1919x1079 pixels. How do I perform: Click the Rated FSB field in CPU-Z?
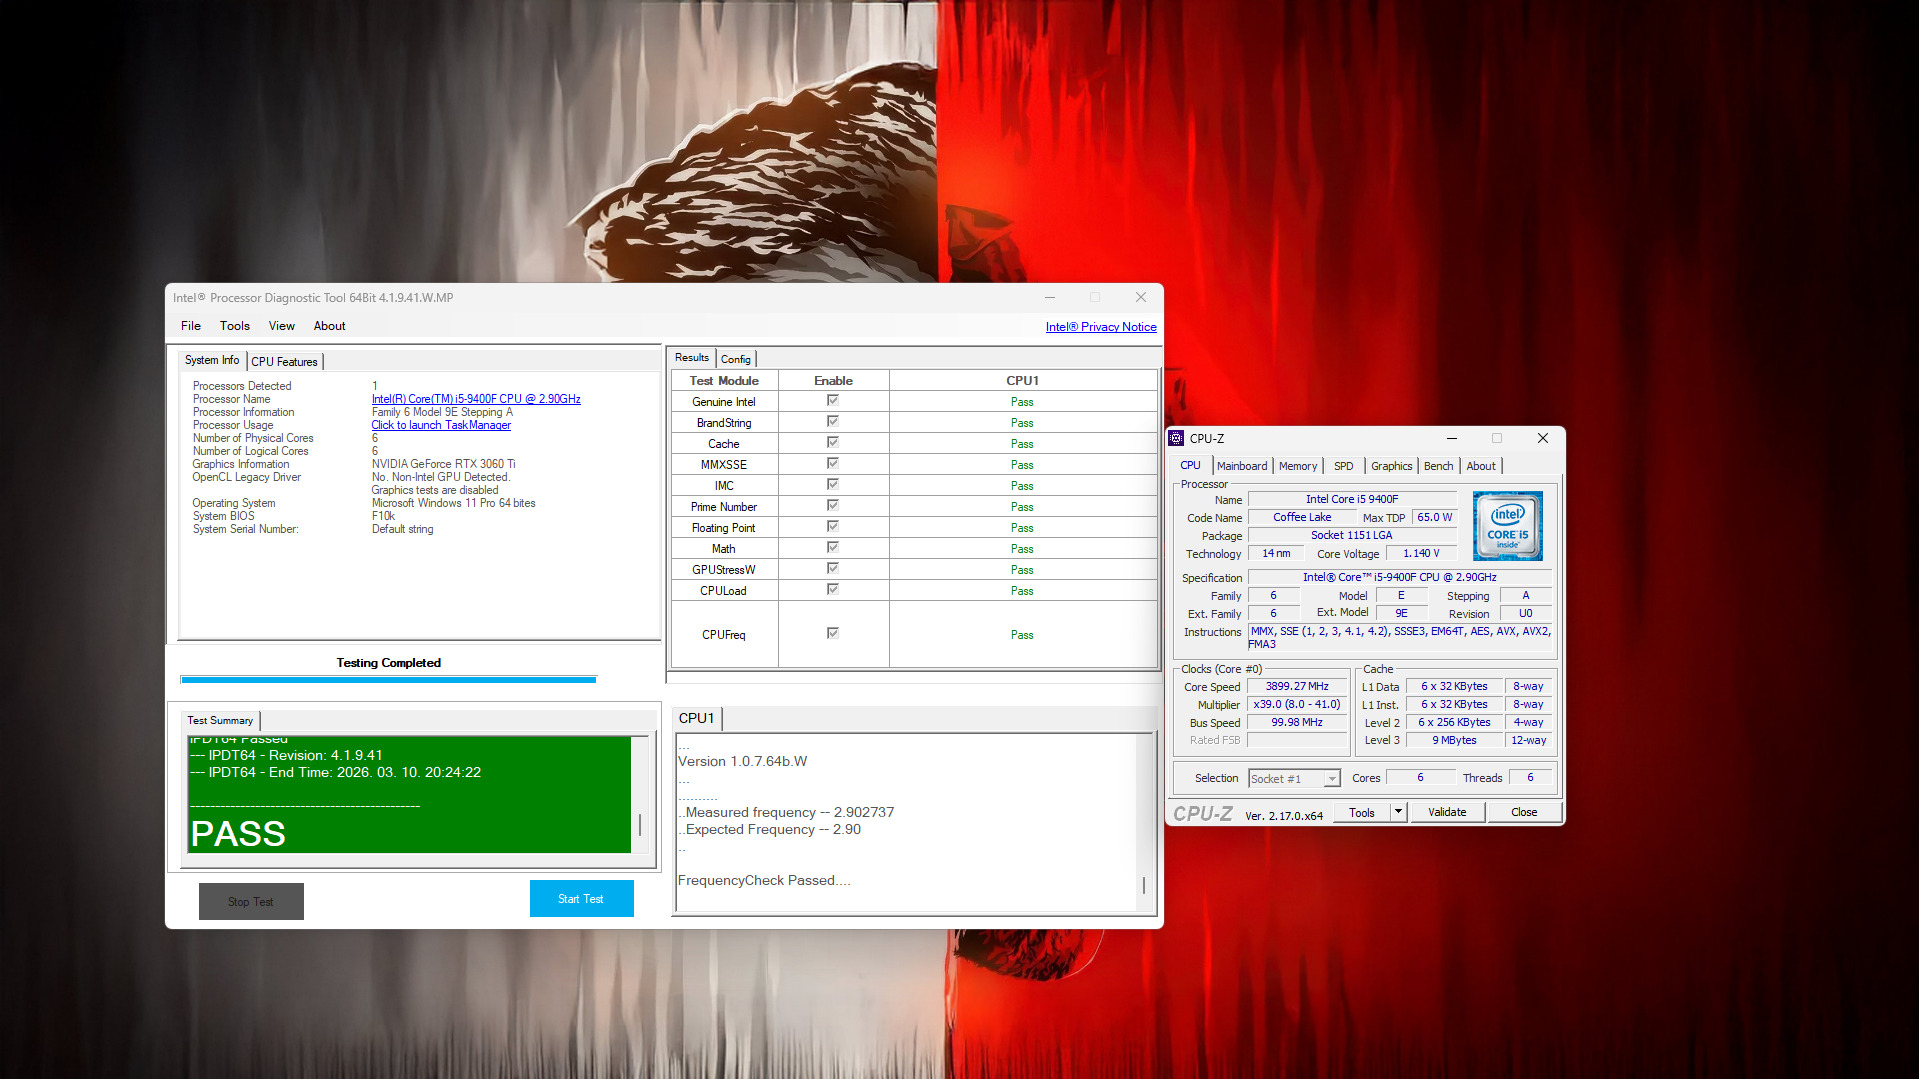1297,740
